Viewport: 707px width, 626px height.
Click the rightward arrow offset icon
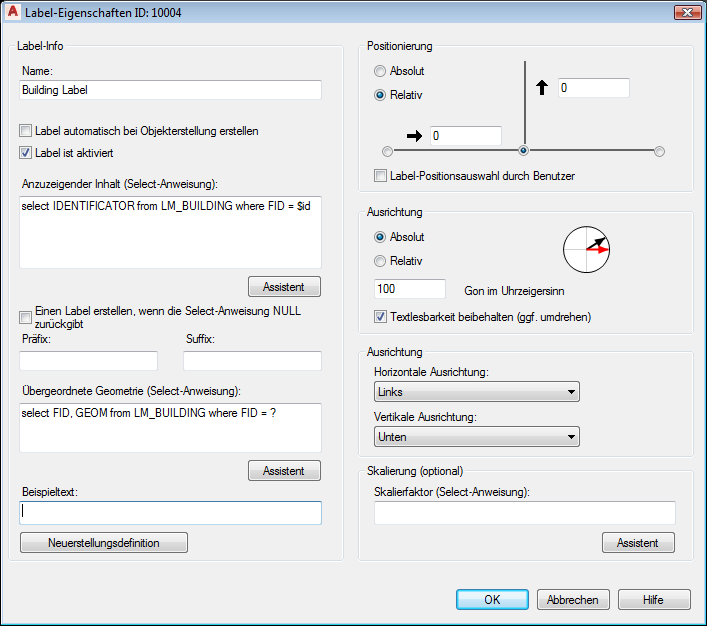(414, 136)
